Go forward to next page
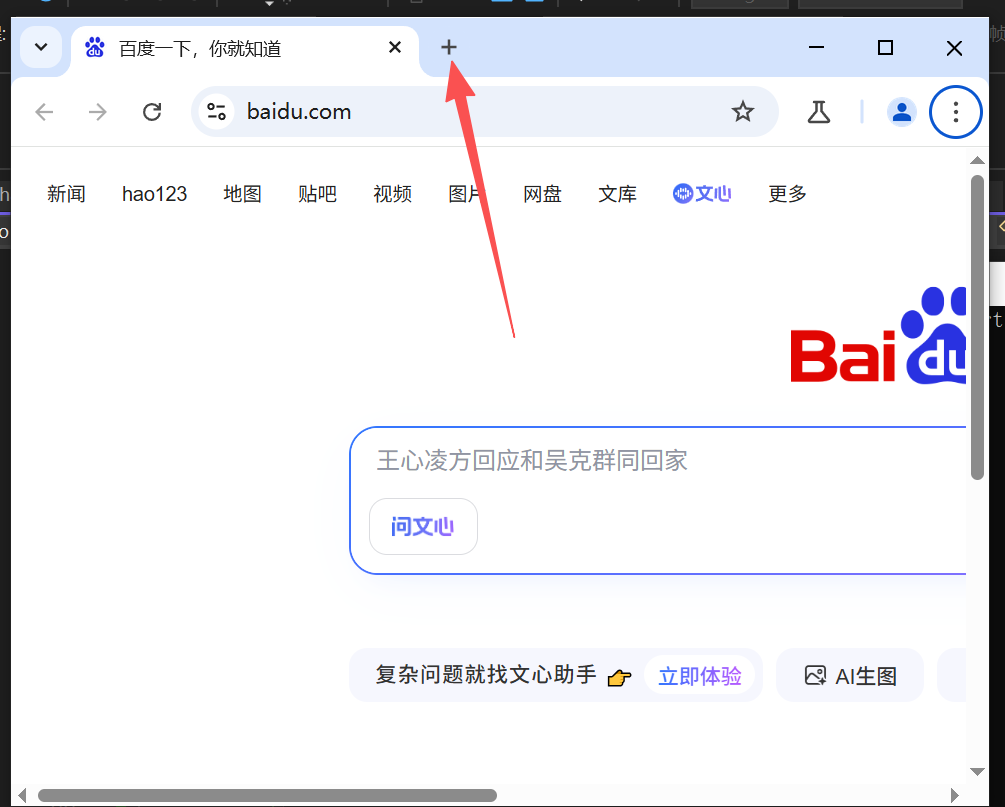 pyautogui.click(x=97, y=112)
